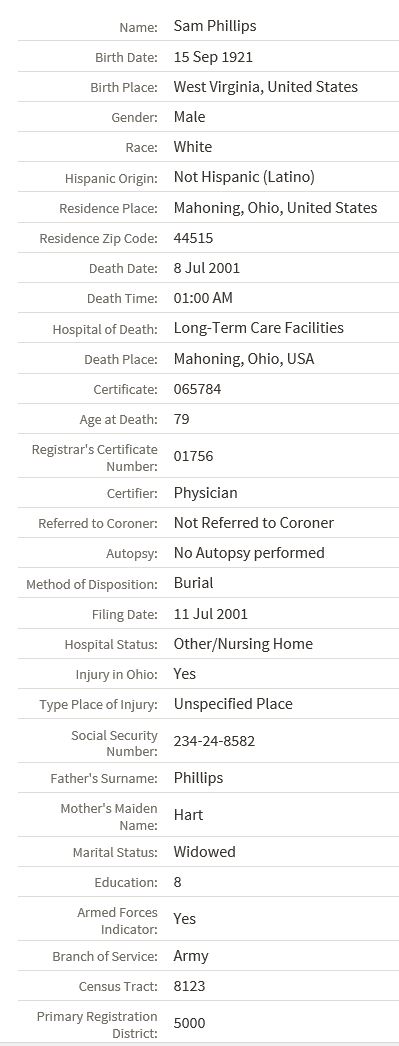Select the certificate number 065784
This screenshot has height=1046, width=399.
(197, 389)
